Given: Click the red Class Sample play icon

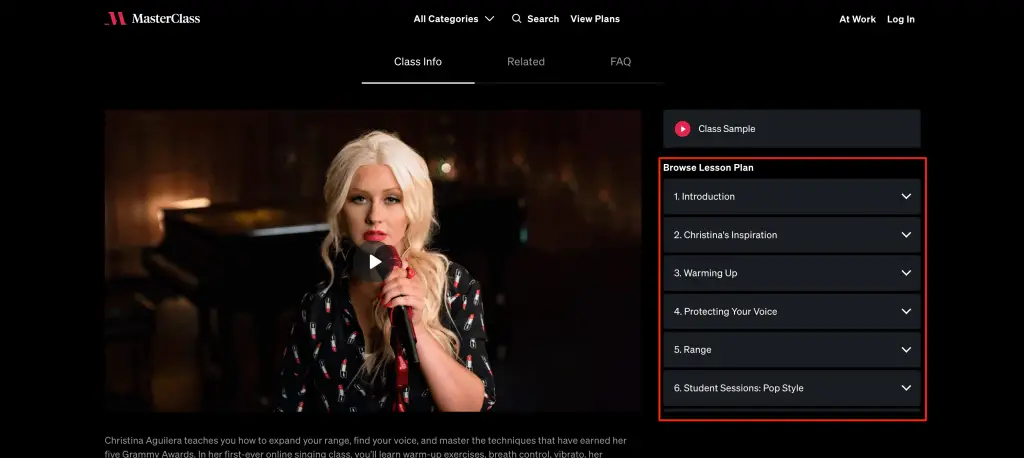Looking at the screenshot, I should tap(682, 129).
